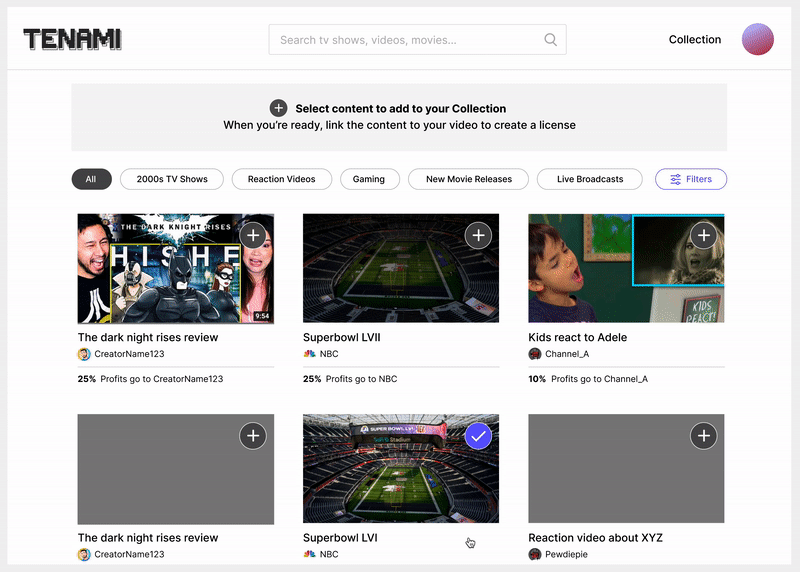The image size is (800, 572).
Task: Open The Dark Knight Rises thumbnail
Action: (x=176, y=268)
